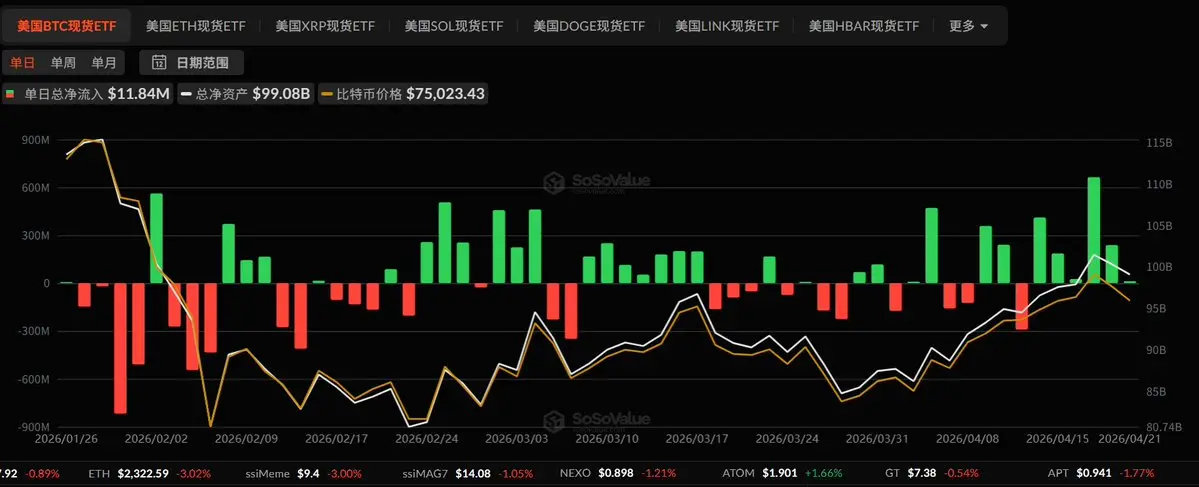Image resolution: width=1199 pixels, height=487 pixels.
Task: Click the white 总净资产 legend line marker
Action: point(187,94)
